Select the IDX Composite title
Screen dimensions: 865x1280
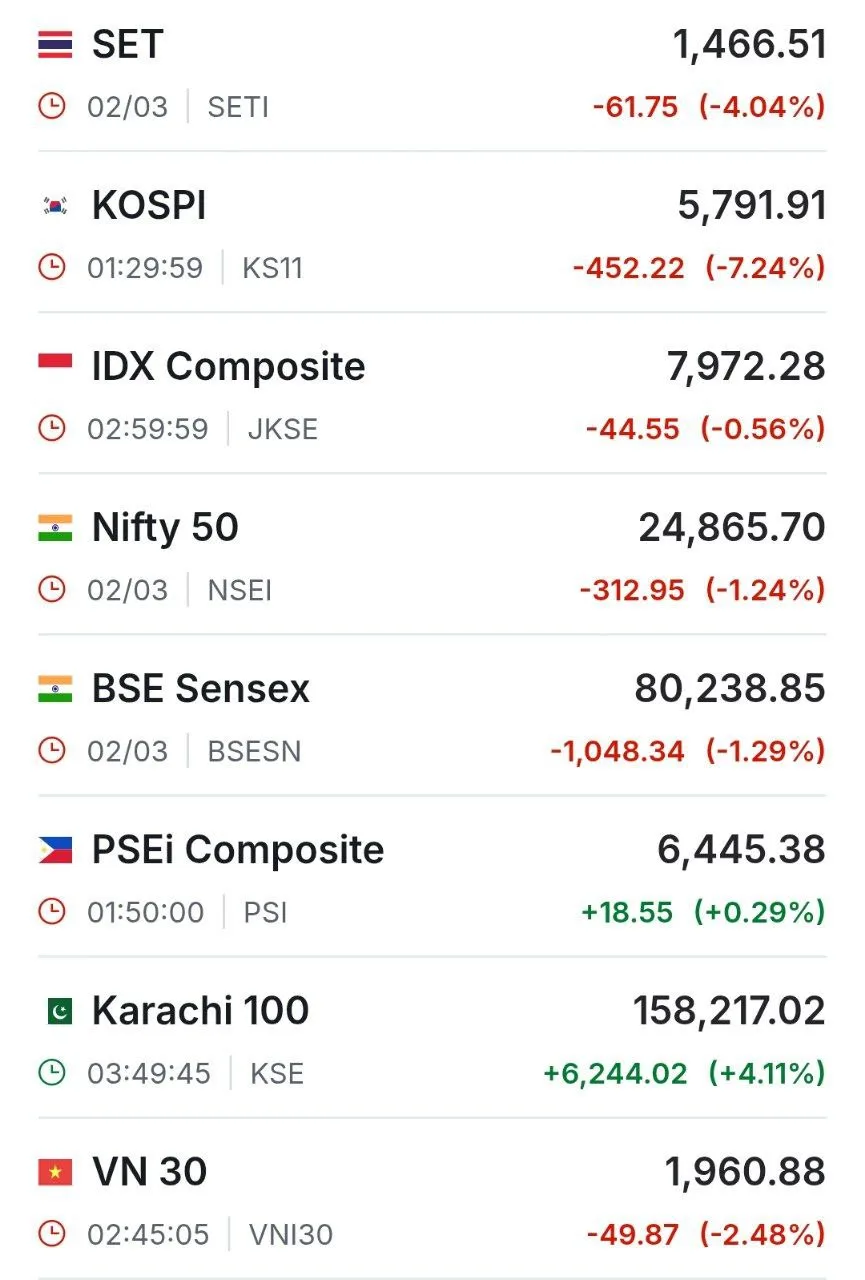228,367
